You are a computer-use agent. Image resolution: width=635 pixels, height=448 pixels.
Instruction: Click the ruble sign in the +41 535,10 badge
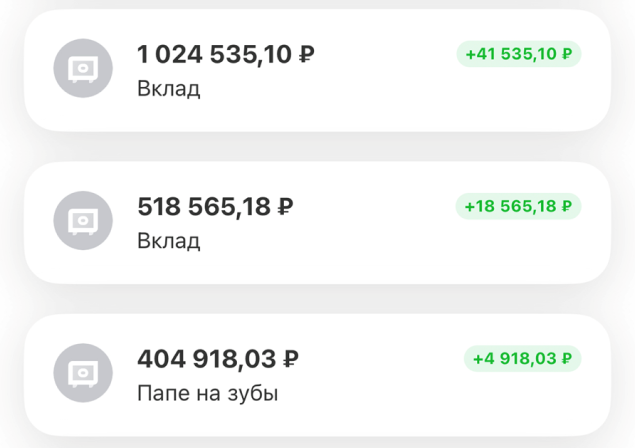point(567,54)
